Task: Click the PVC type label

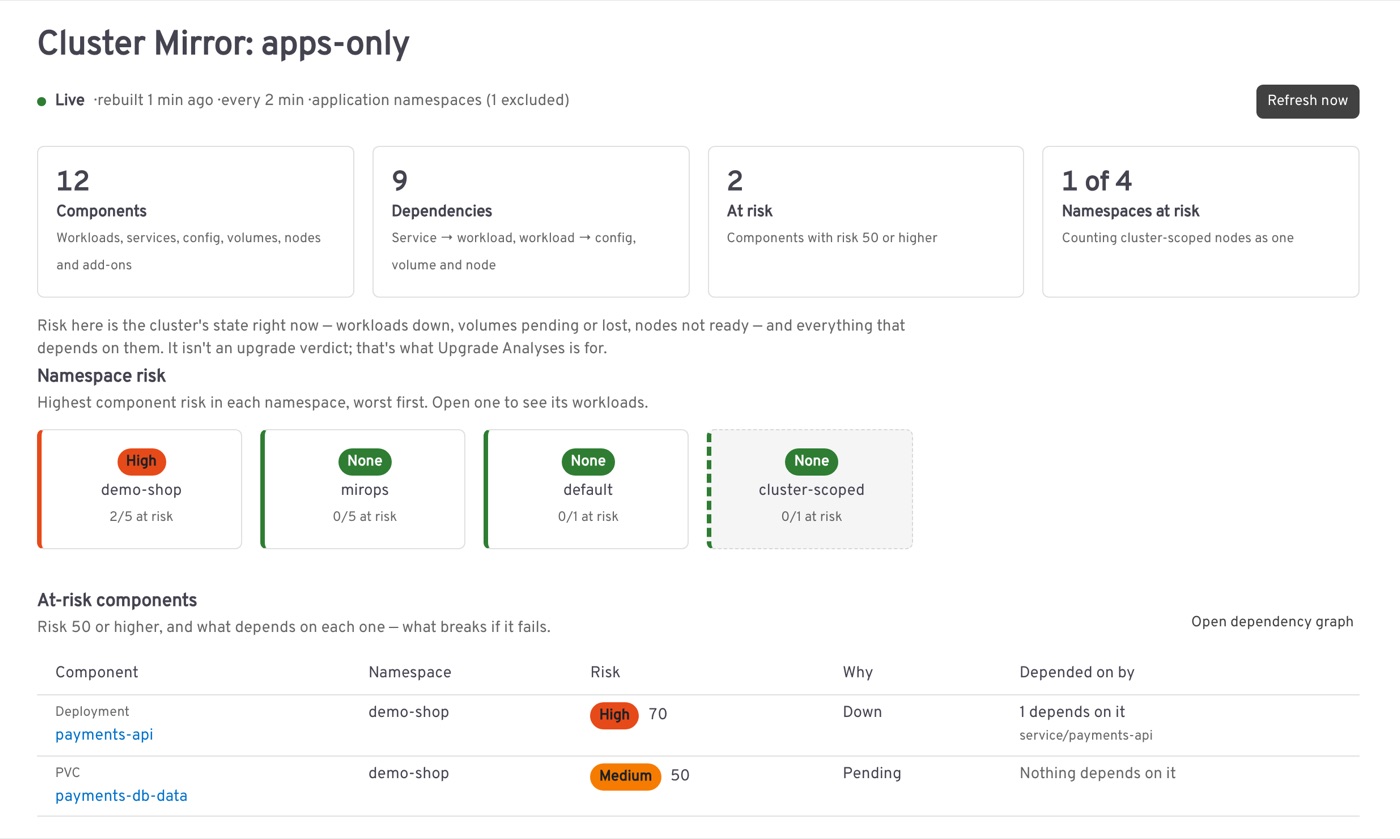Action: tap(67, 774)
